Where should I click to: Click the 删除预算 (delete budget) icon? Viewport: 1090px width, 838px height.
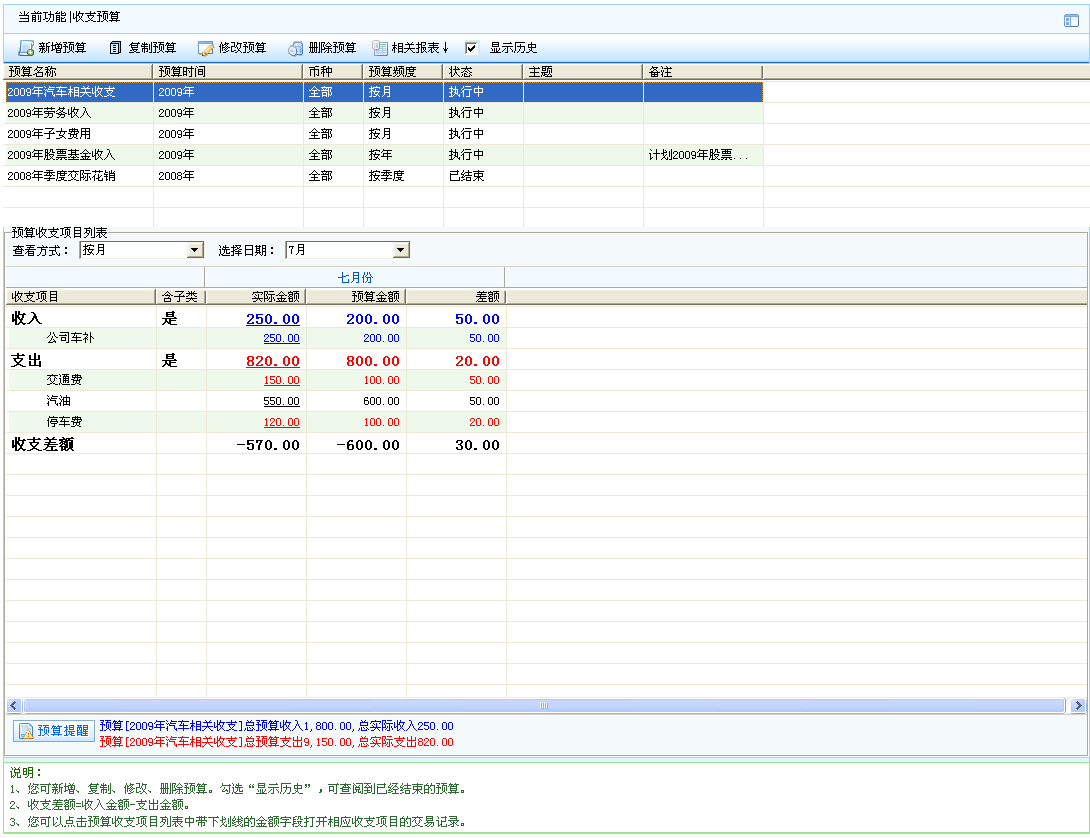[x=296, y=48]
